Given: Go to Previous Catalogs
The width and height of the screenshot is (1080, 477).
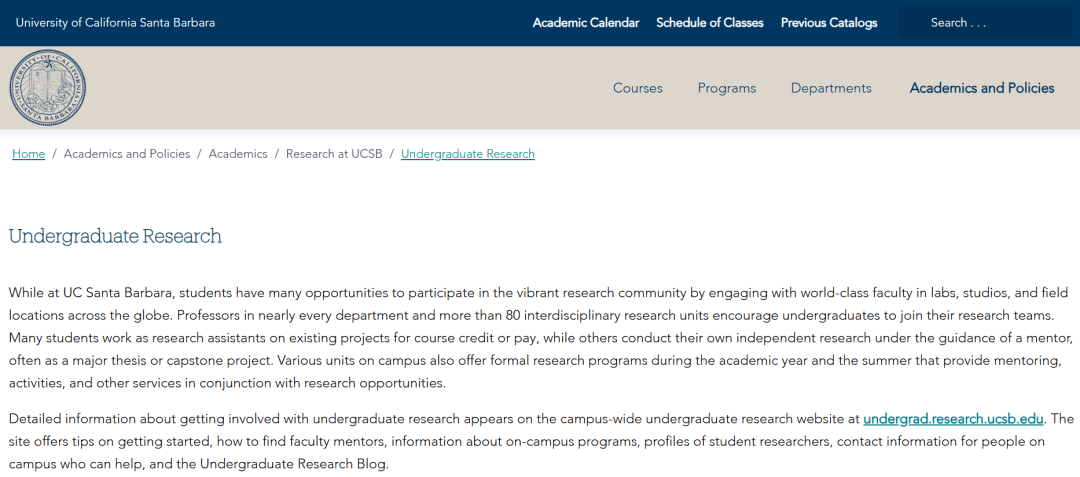Looking at the screenshot, I should (x=829, y=23).
